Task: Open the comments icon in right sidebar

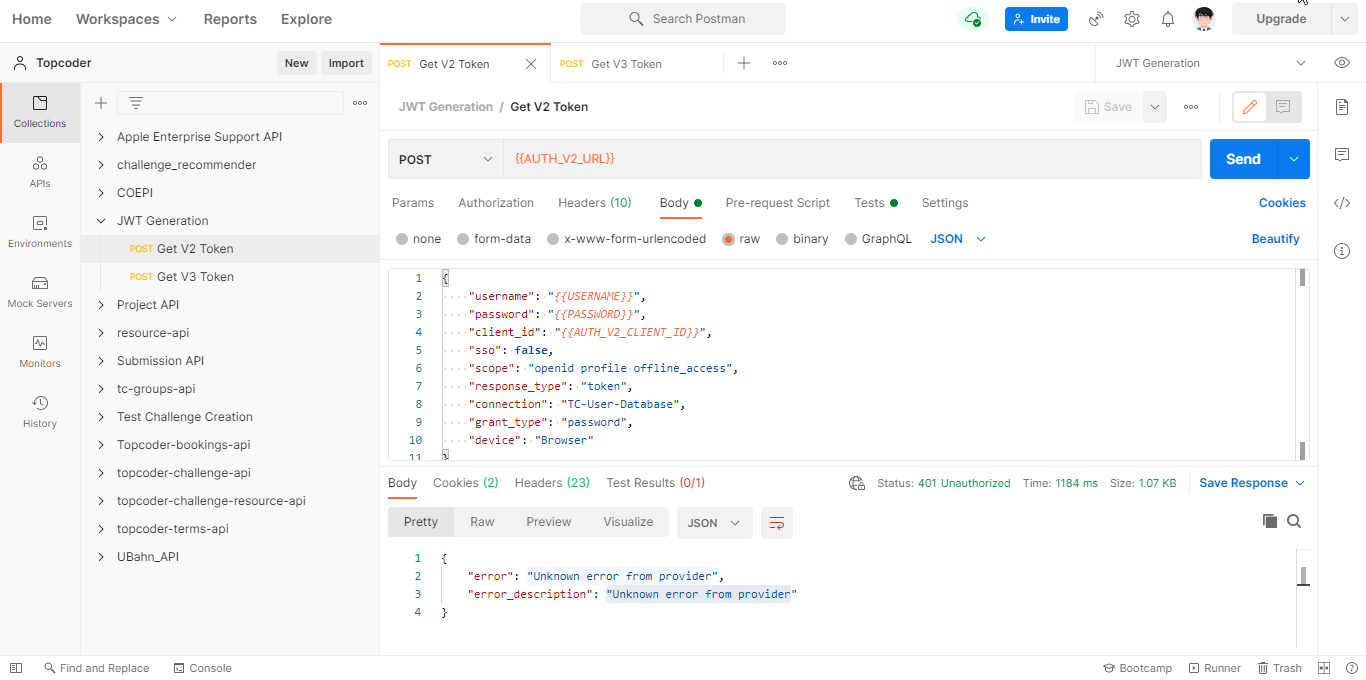Action: (x=1342, y=155)
